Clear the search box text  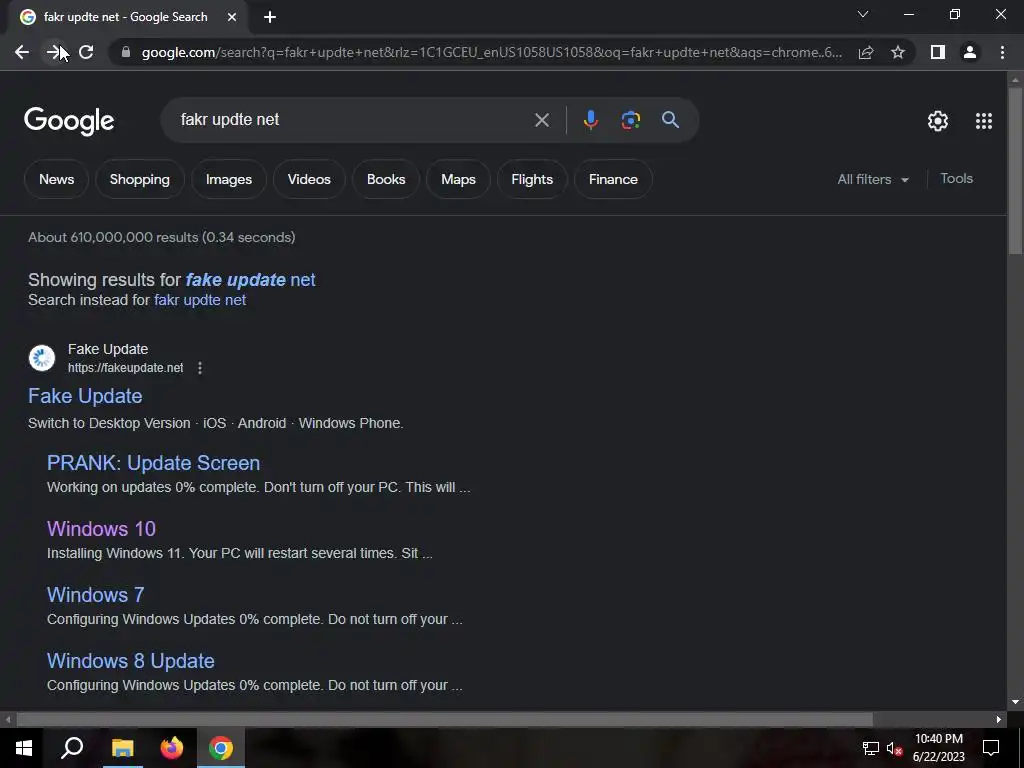pyautogui.click(x=541, y=120)
